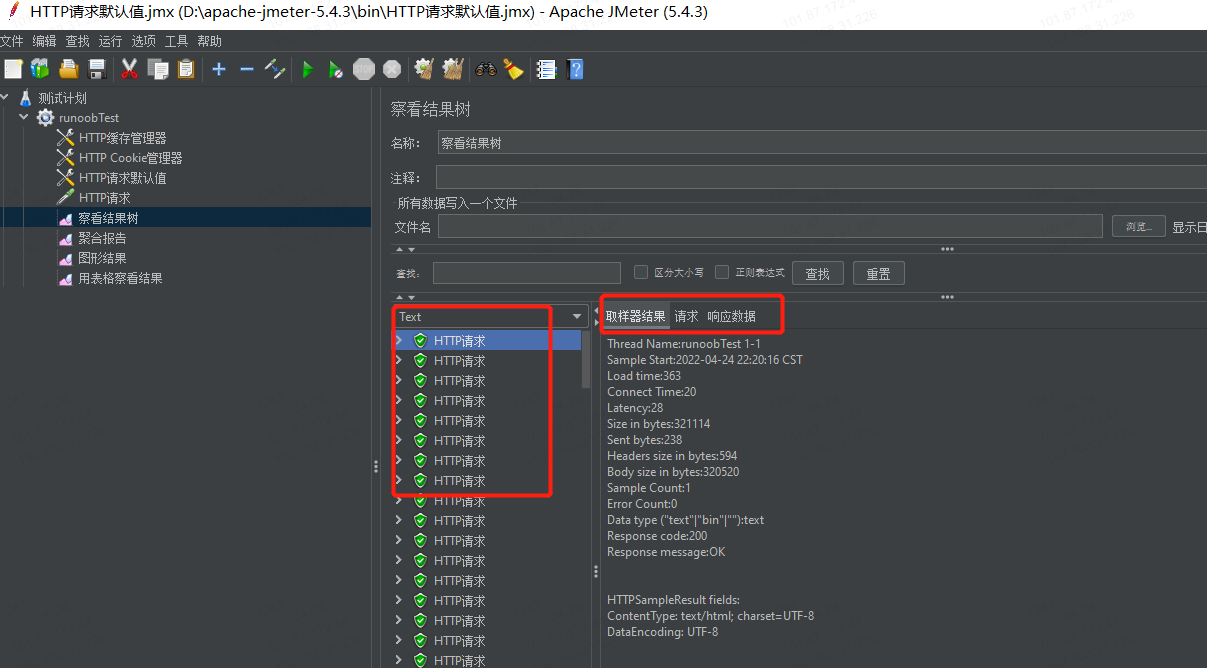Click the 'Thread Name:runoobTest 1-1' text

point(684,343)
